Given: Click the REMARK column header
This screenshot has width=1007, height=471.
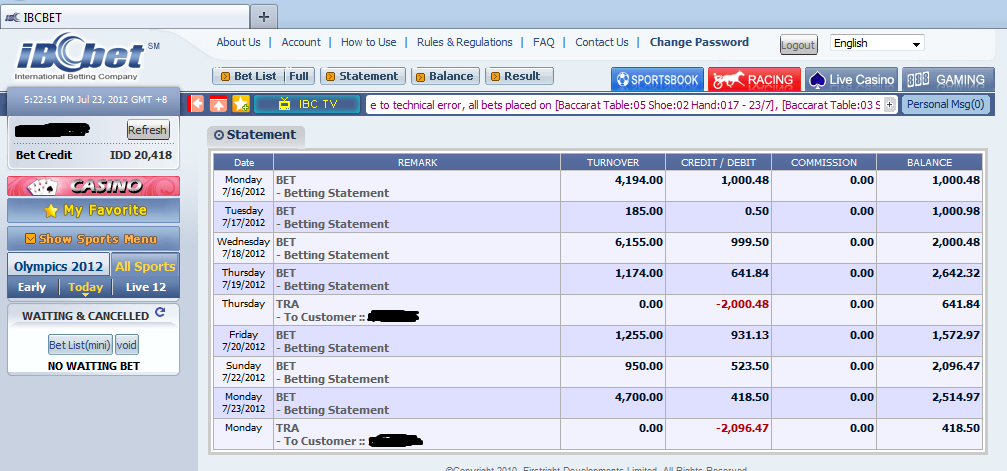Looking at the screenshot, I should (417, 163).
